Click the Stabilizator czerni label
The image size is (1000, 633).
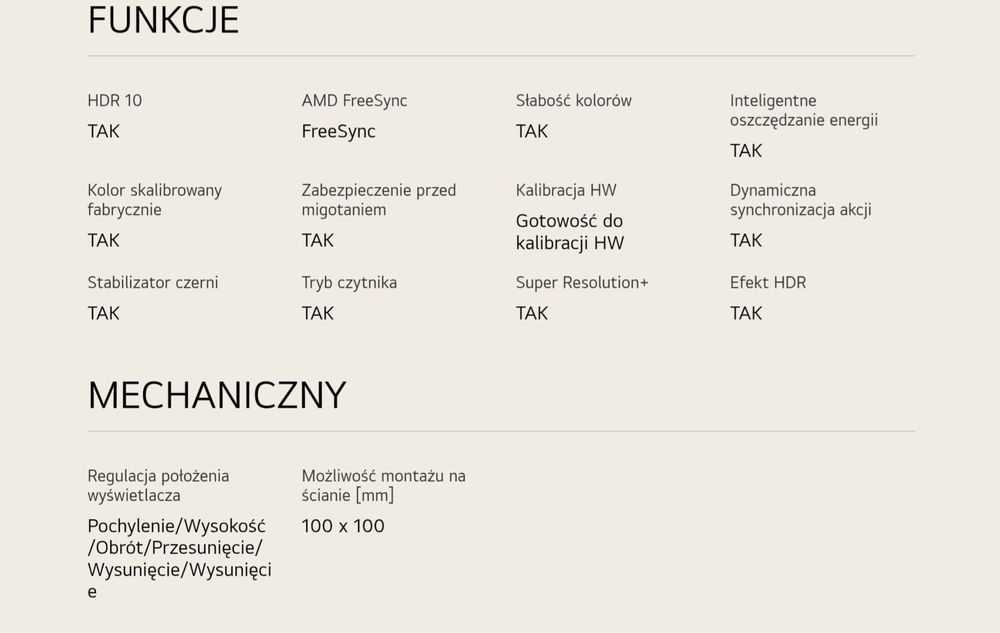tap(152, 282)
